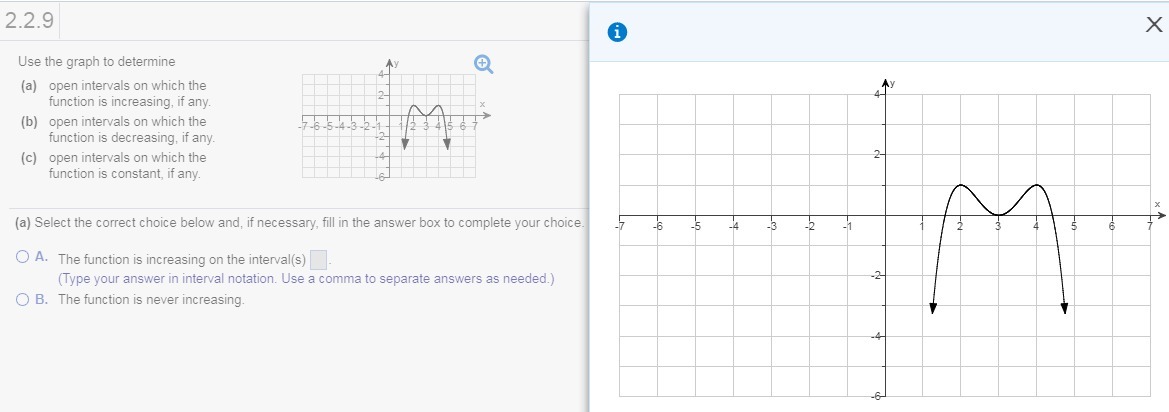Click left downward arrowhead on enlarged graph
Viewport: 1169px width, 412px height.
pos(933,307)
